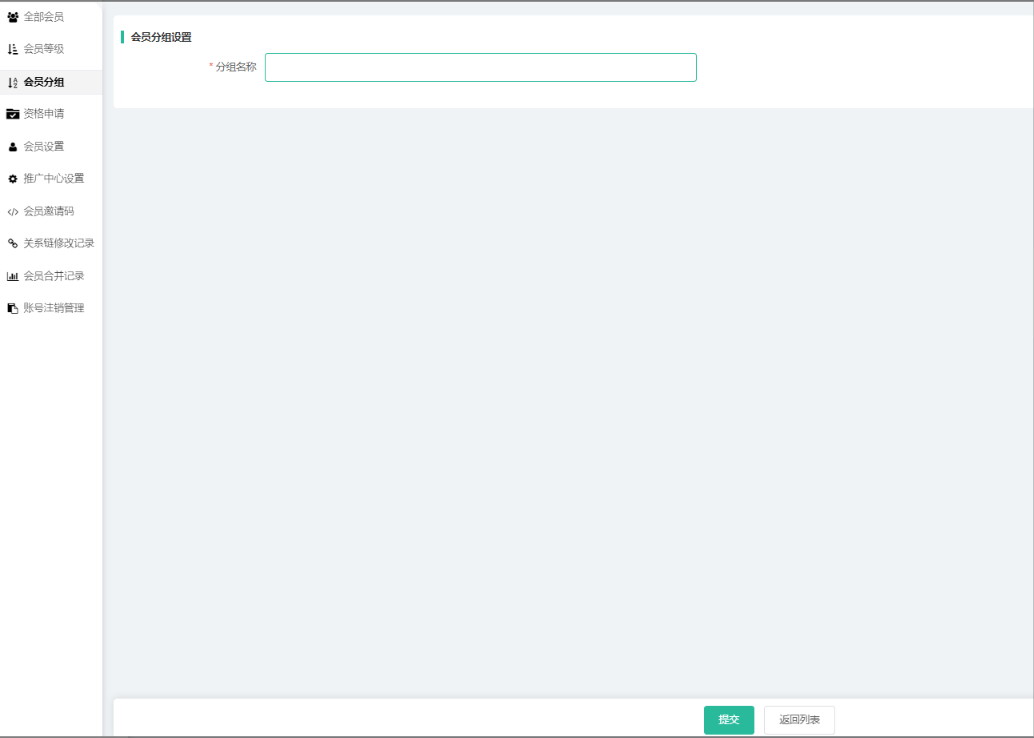Click the copy icon beside 账号注销管理
This screenshot has height=738, width=1034.
(x=13, y=308)
